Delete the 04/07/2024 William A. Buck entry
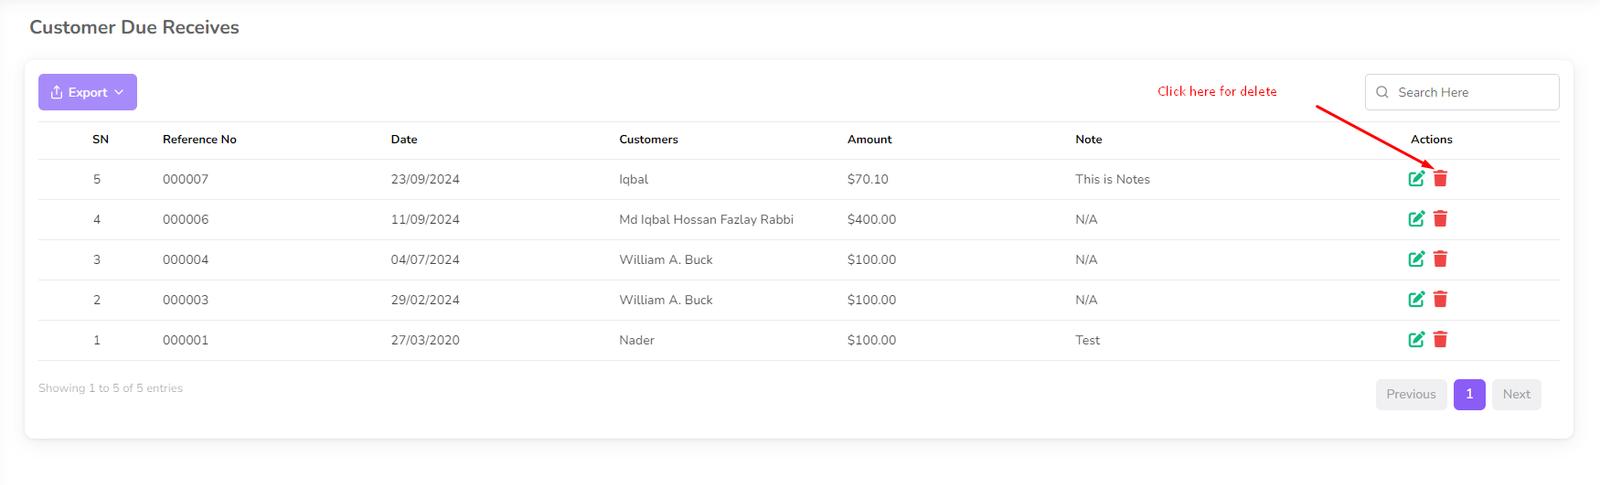 (1440, 259)
